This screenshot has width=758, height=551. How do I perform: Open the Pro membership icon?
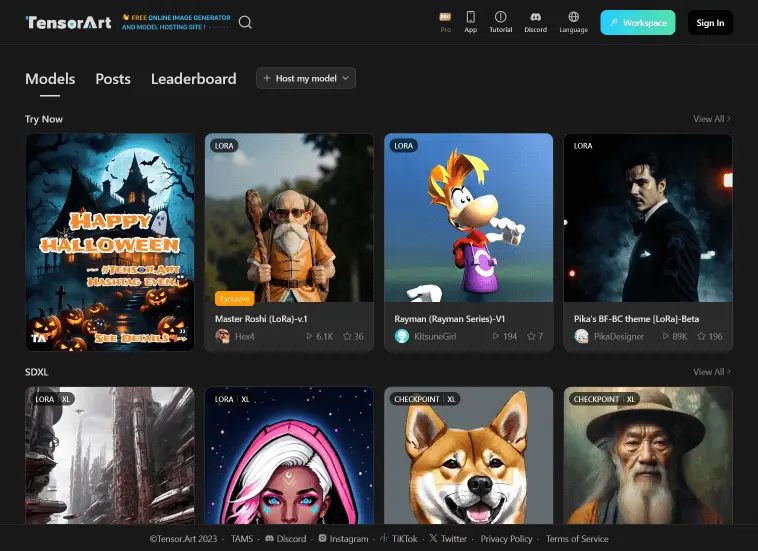pyautogui.click(x=446, y=18)
